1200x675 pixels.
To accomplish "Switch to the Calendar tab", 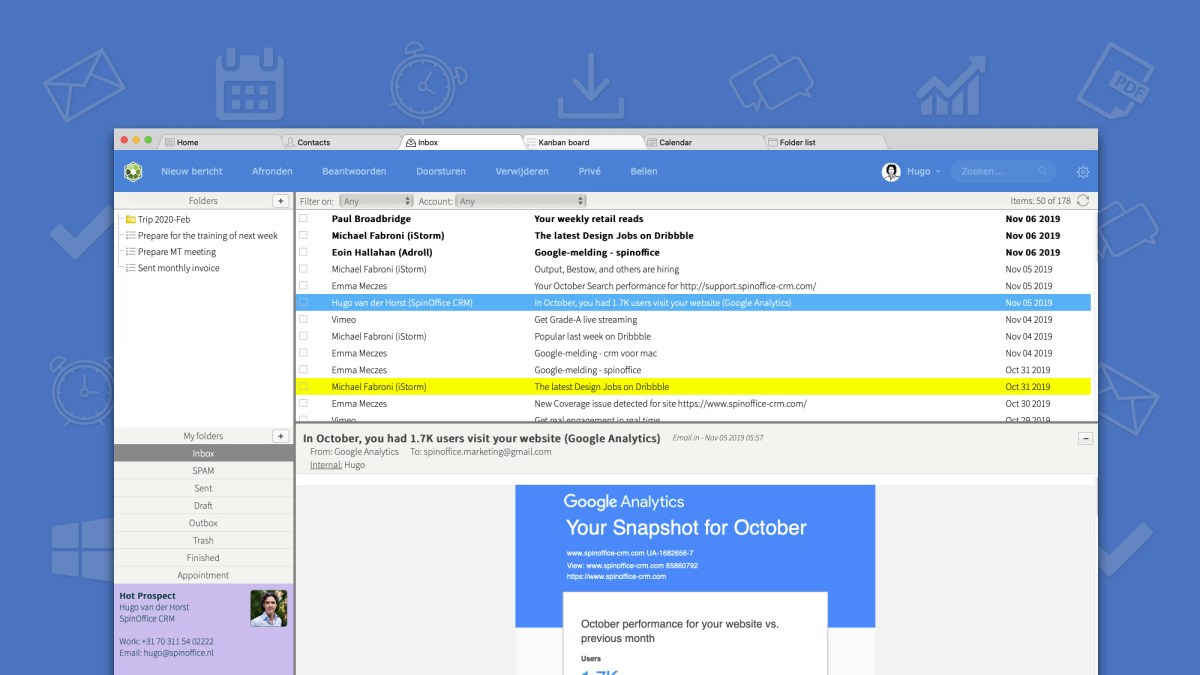I will pyautogui.click(x=675, y=142).
